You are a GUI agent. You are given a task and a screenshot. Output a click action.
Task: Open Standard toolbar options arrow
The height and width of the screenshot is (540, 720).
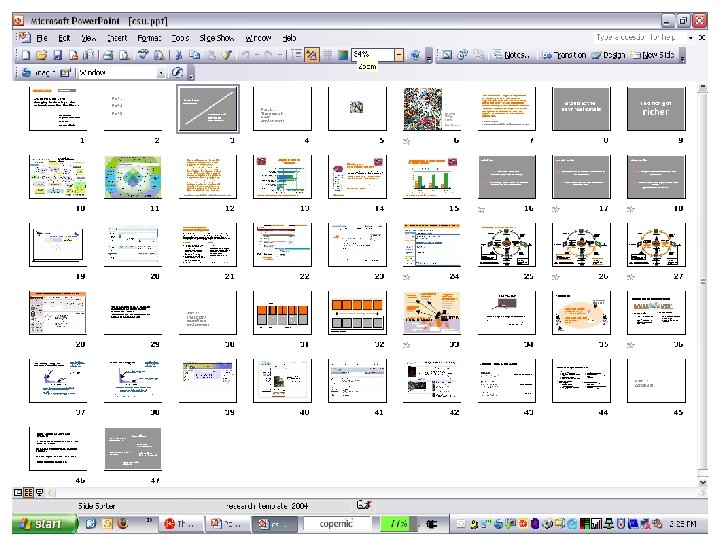click(x=429, y=56)
